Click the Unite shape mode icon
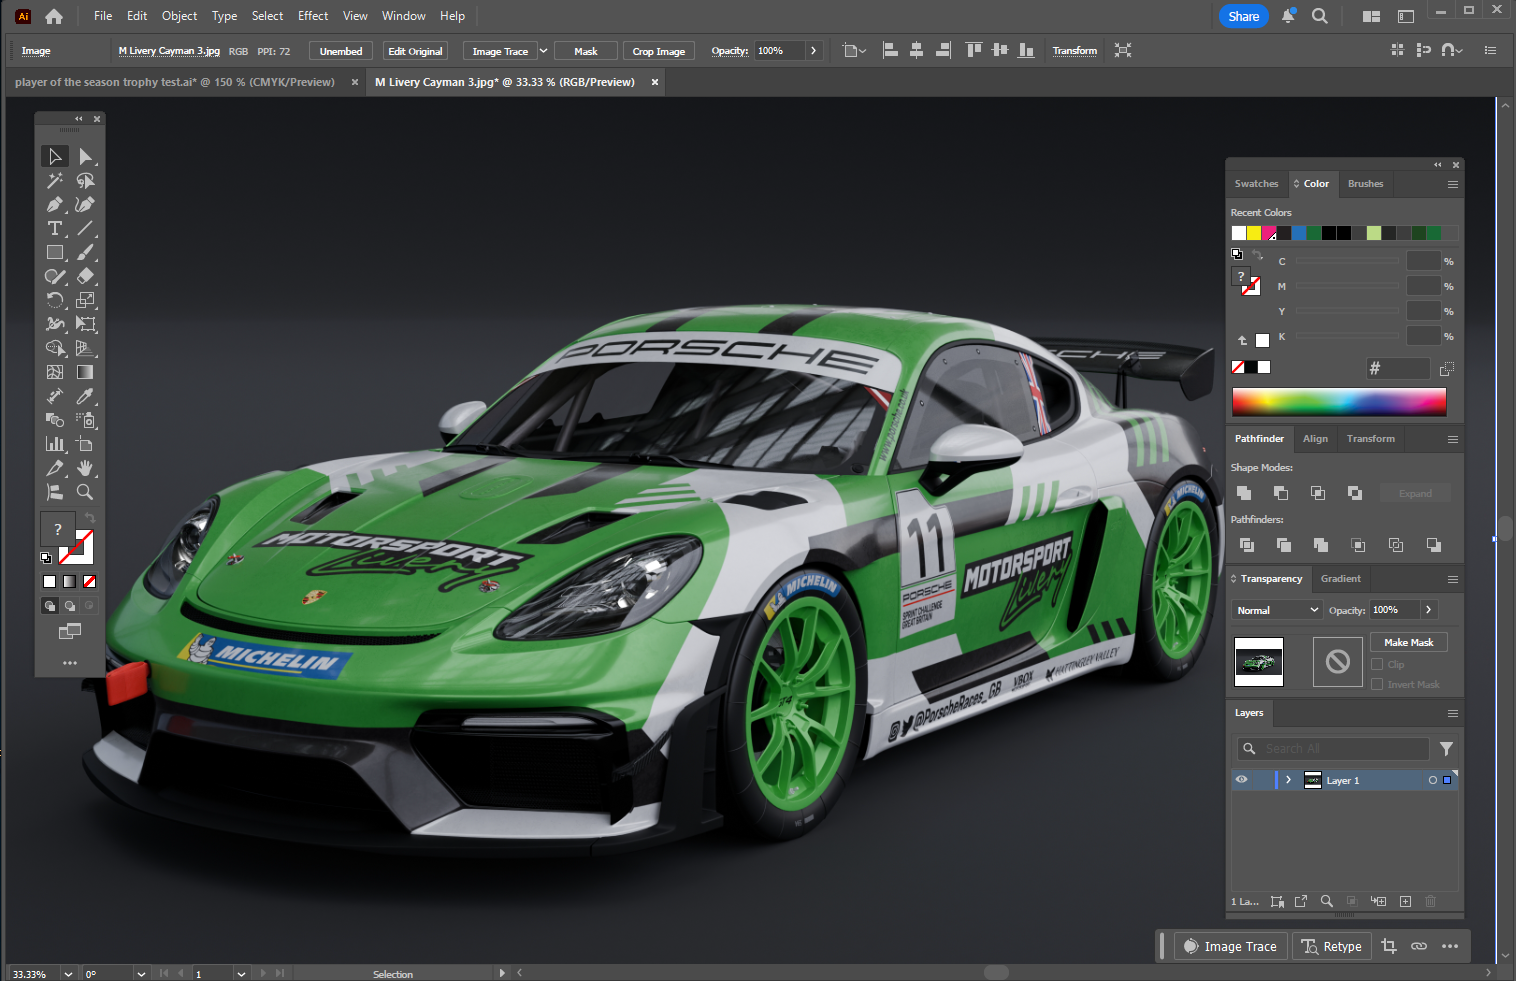This screenshot has height=981, width=1516. 1244,493
